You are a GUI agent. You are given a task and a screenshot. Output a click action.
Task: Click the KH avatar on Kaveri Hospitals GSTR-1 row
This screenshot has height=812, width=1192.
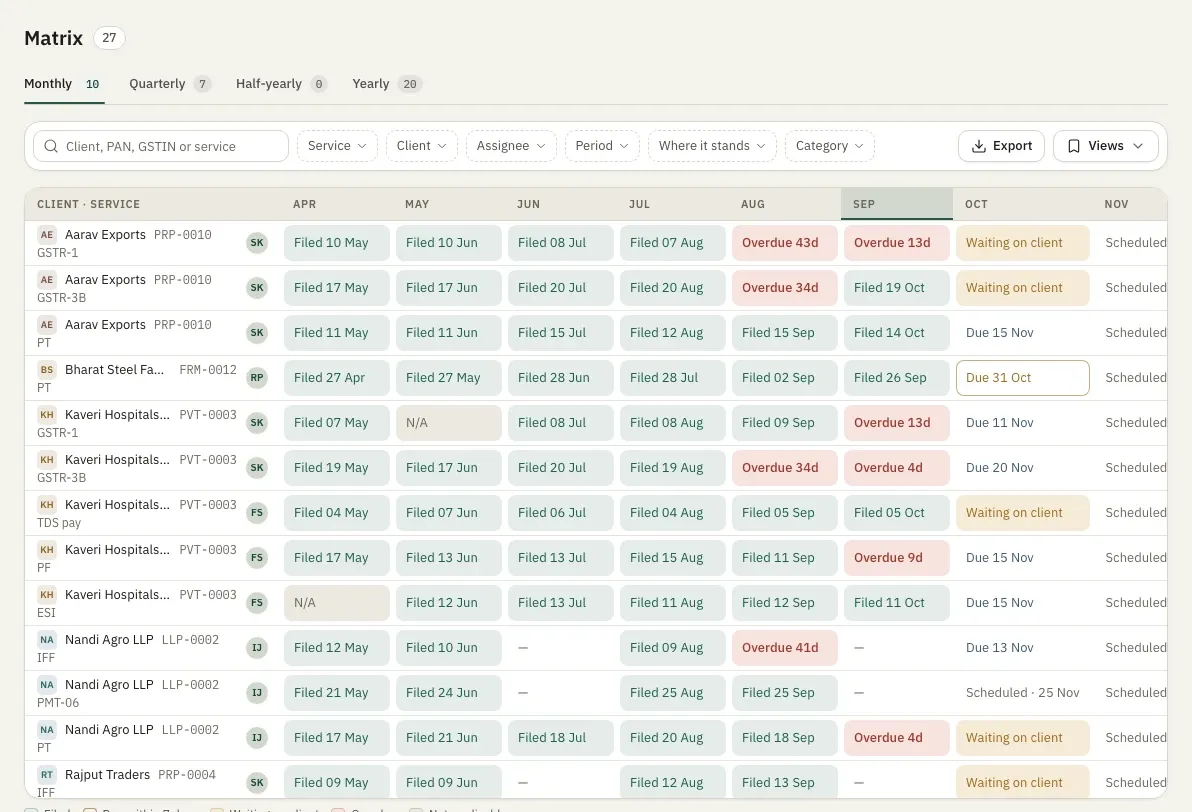point(47,414)
